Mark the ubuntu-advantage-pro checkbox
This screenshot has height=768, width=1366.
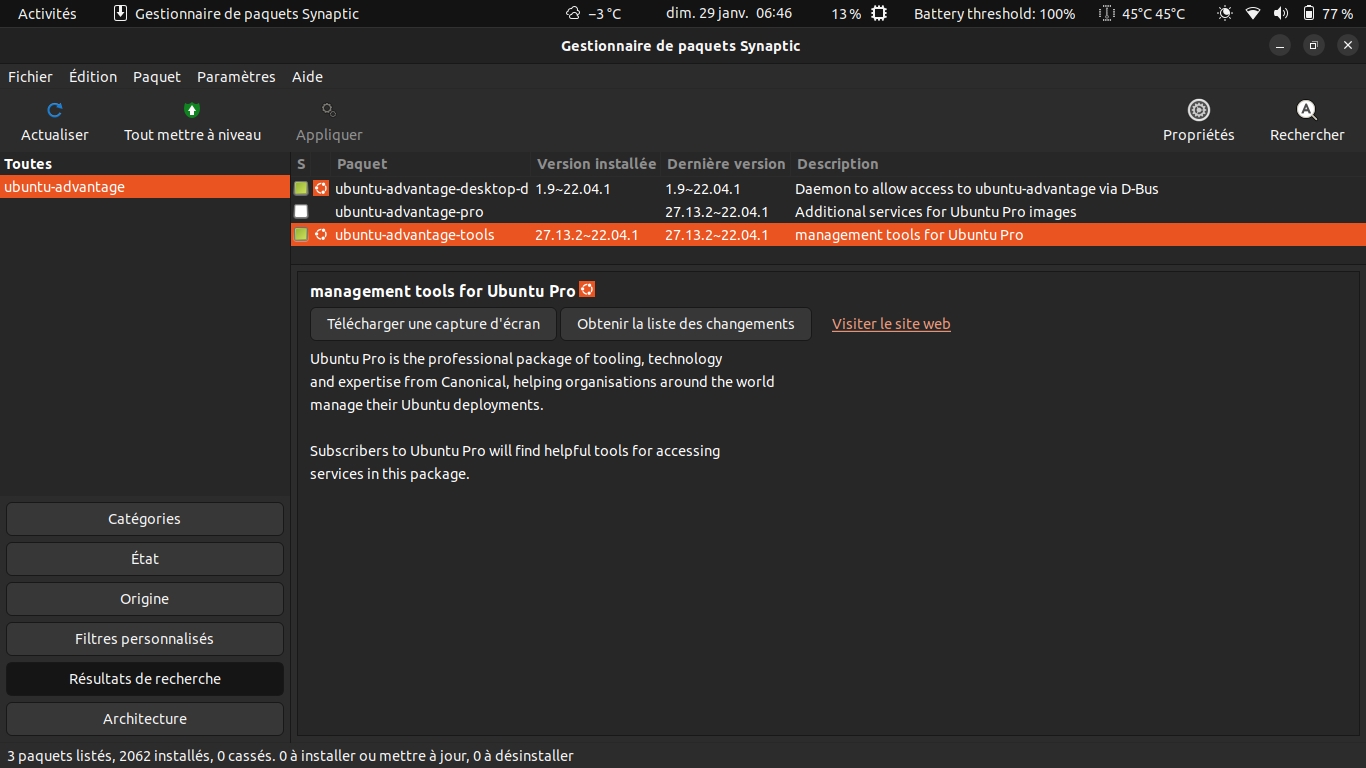click(x=301, y=212)
